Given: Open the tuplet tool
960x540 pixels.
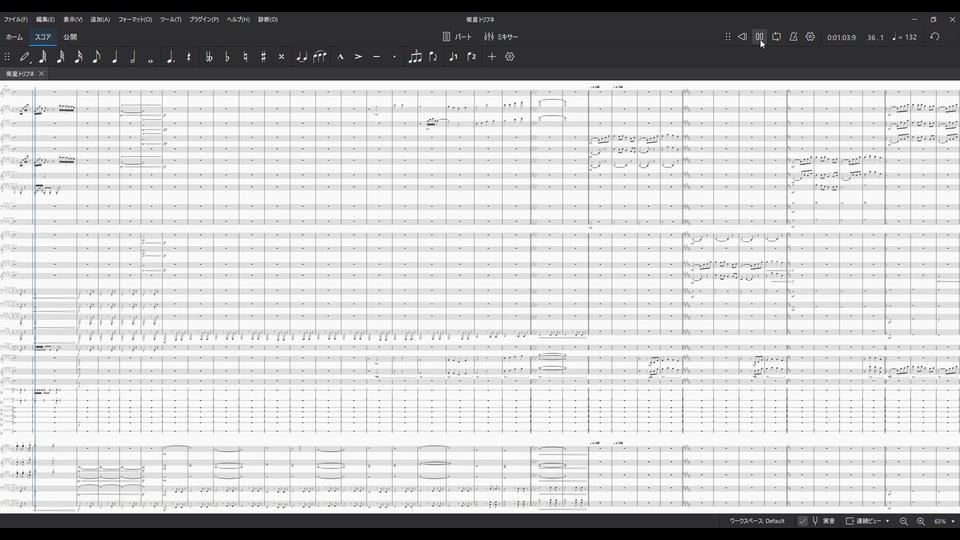Looking at the screenshot, I should 415,57.
